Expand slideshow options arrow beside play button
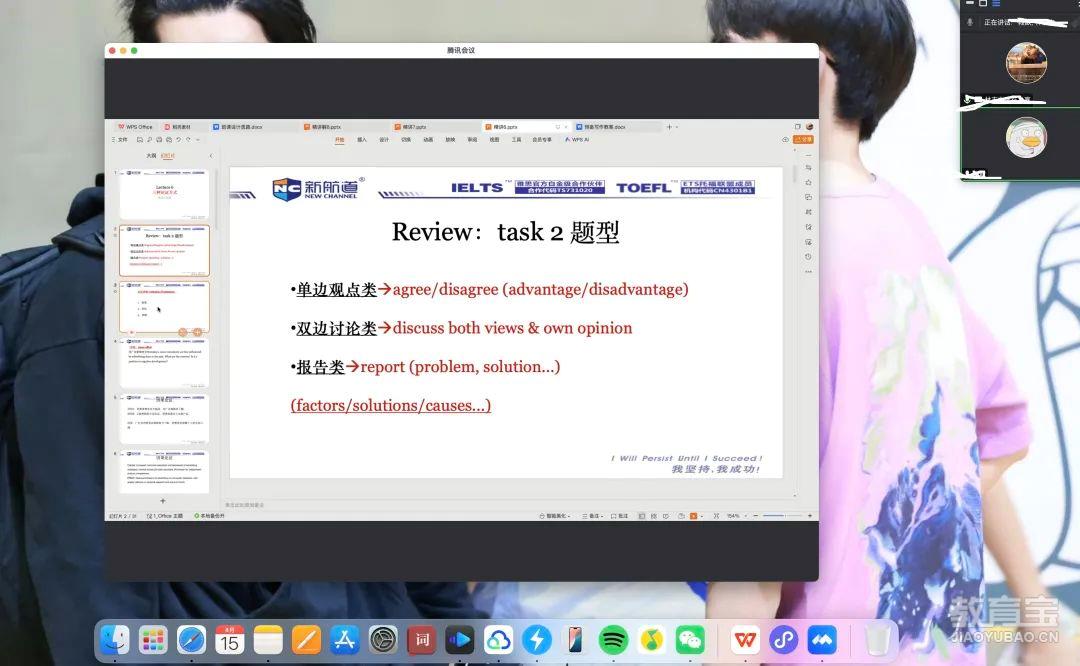The image size is (1080, 666). (x=702, y=516)
